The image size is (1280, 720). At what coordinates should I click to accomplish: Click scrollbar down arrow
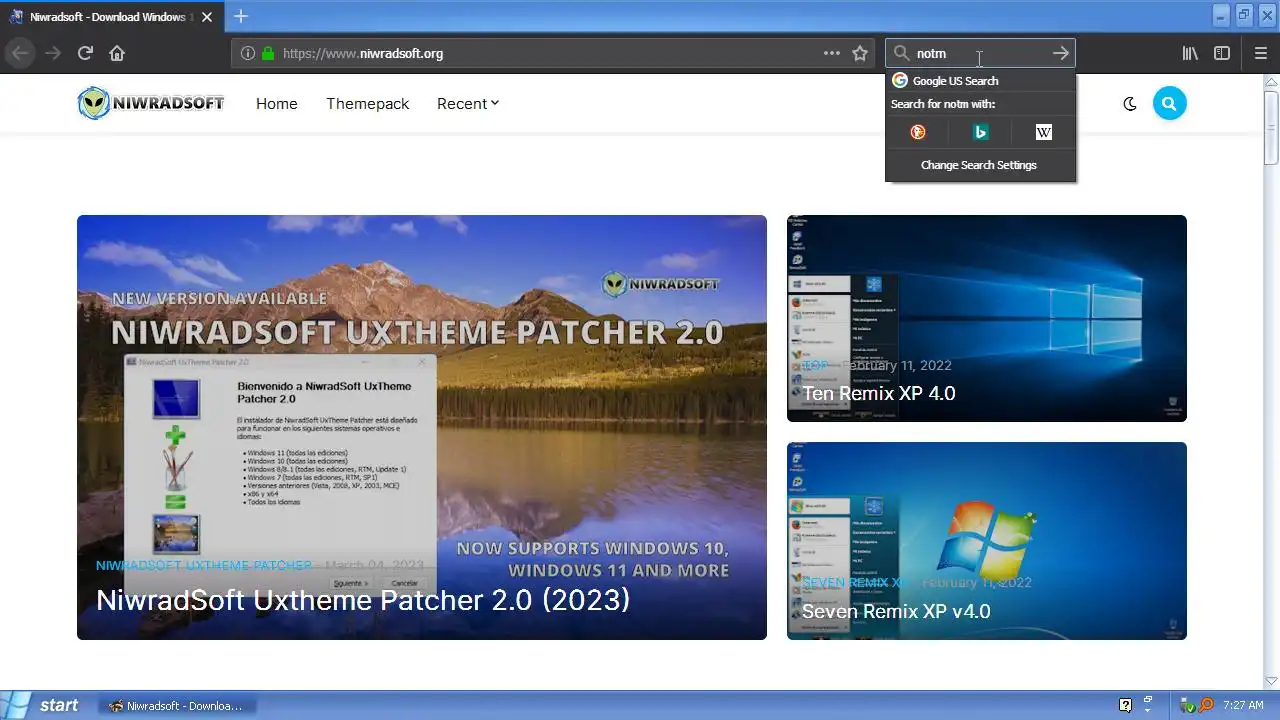click(x=1271, y=681)
